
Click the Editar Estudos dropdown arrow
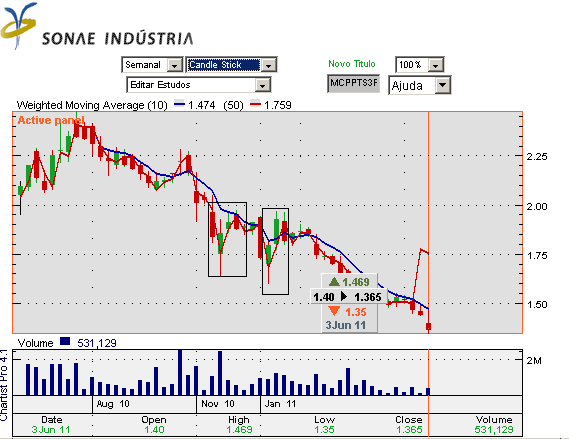pos(262,85)
